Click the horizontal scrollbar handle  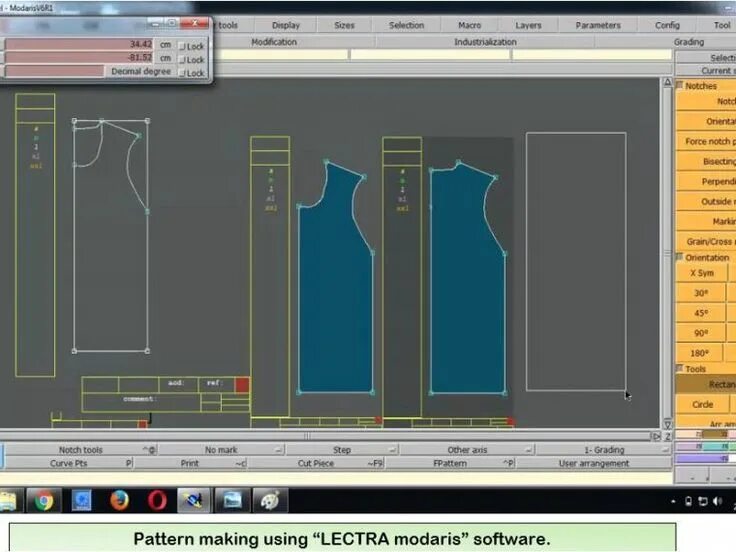coord(307,436)
